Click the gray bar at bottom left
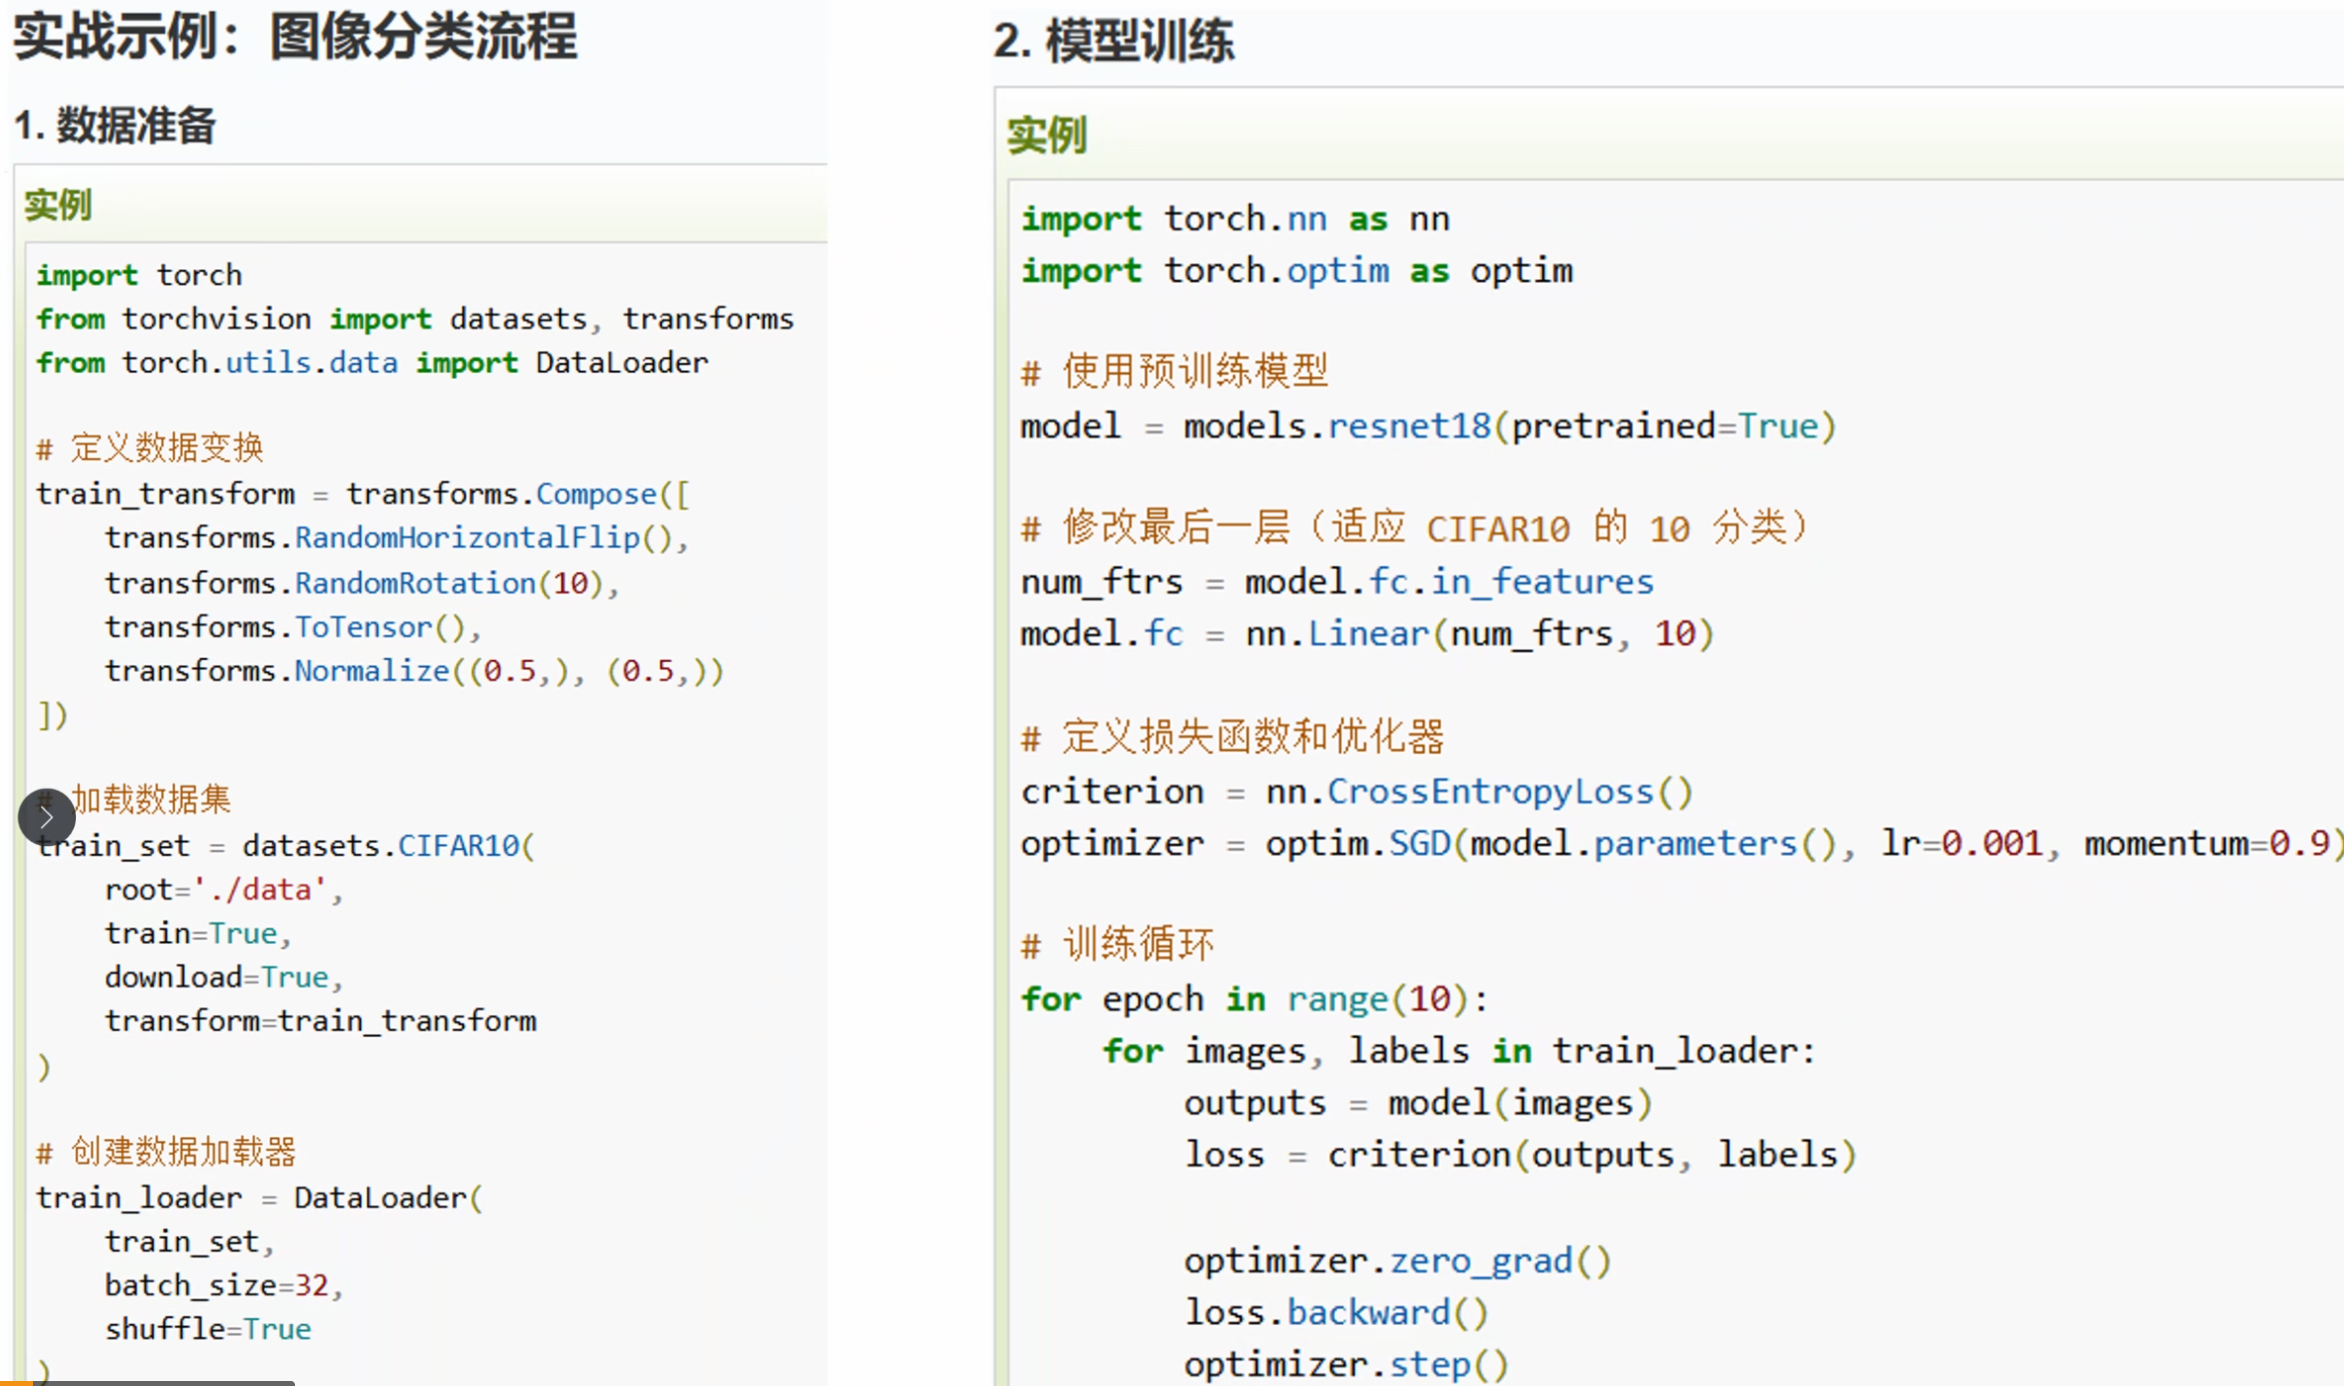This screenshot has height=1386, width=2344. click(x=165, y=1383)
